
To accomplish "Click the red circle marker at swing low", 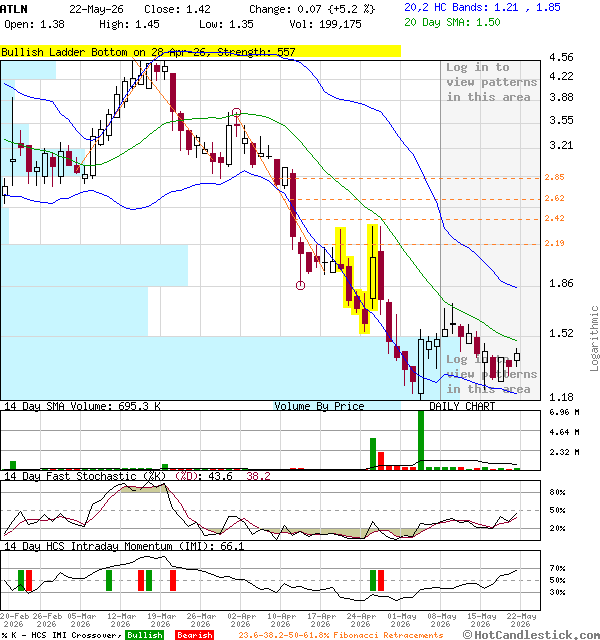I will point(300,285).
